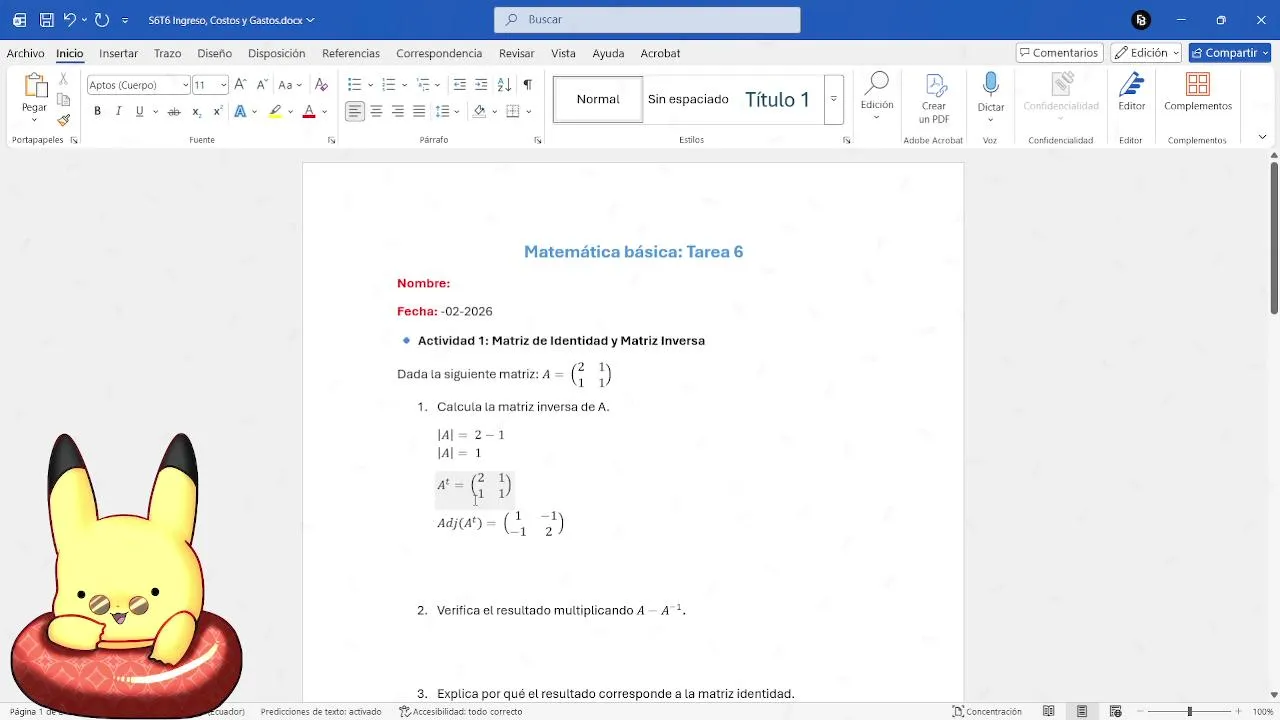
Task: Click the Redo icon in title bar
Action: point(102,20)
